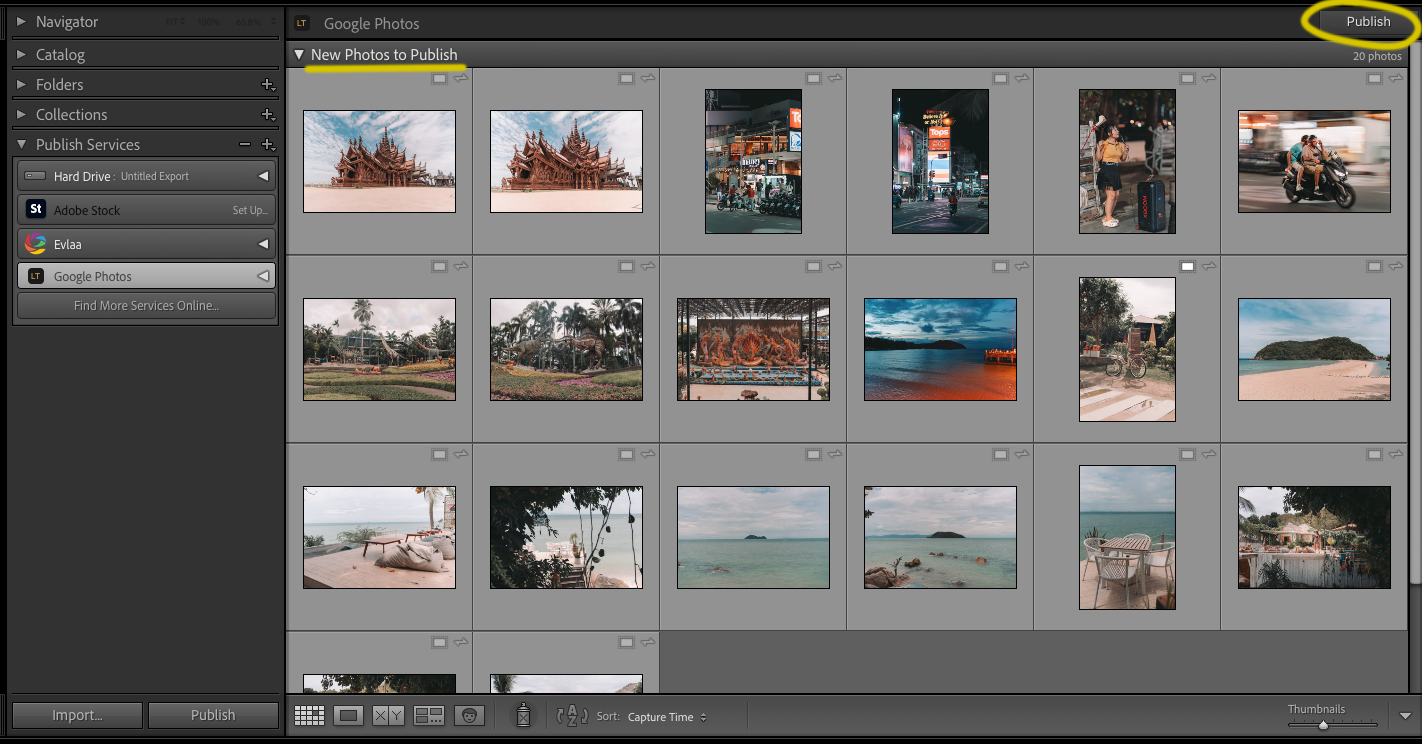The height and width of the screenshot is (744, 1422).
Task: Select the Painter spray-can tool
Action: [x=523, y=714]
